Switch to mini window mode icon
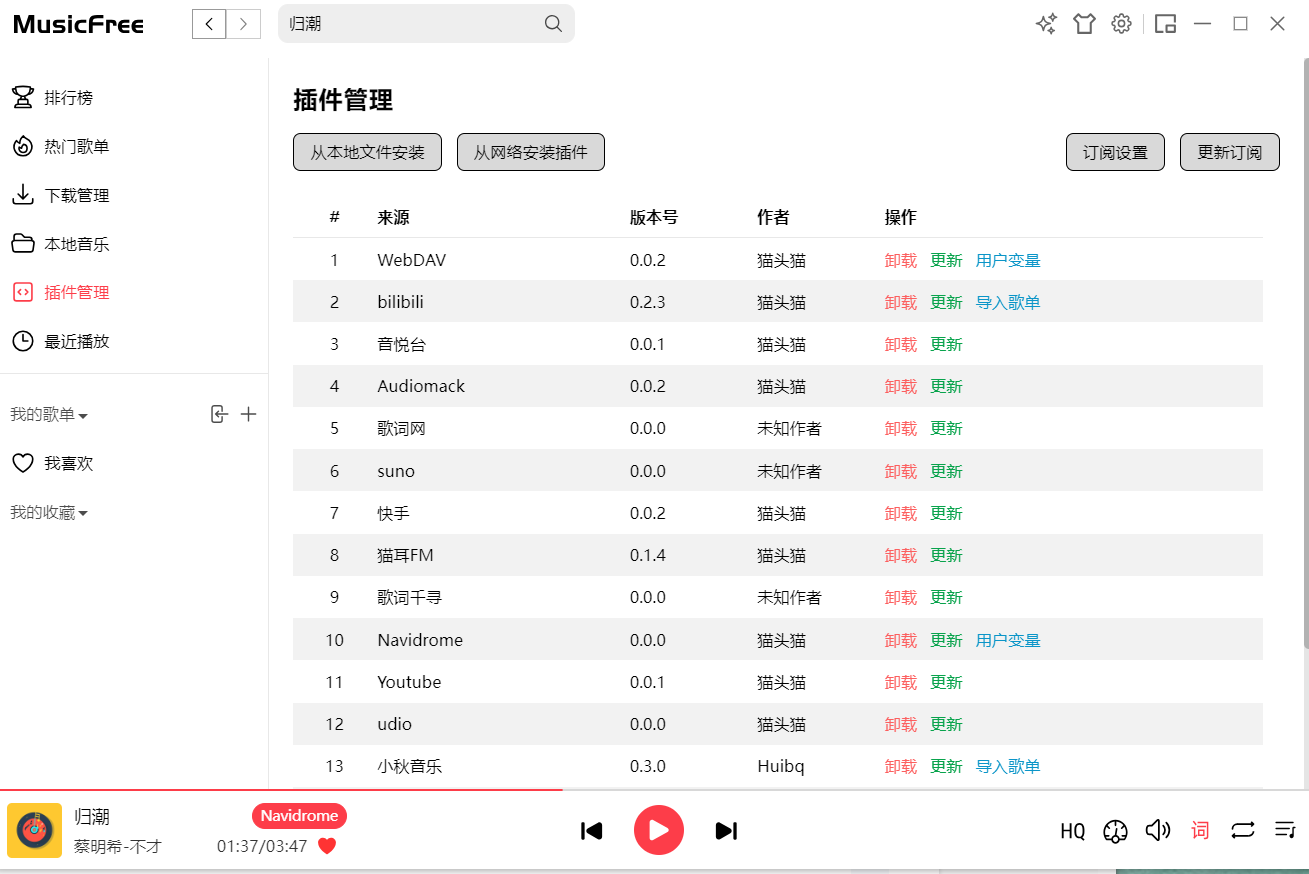 [1165, 24]
